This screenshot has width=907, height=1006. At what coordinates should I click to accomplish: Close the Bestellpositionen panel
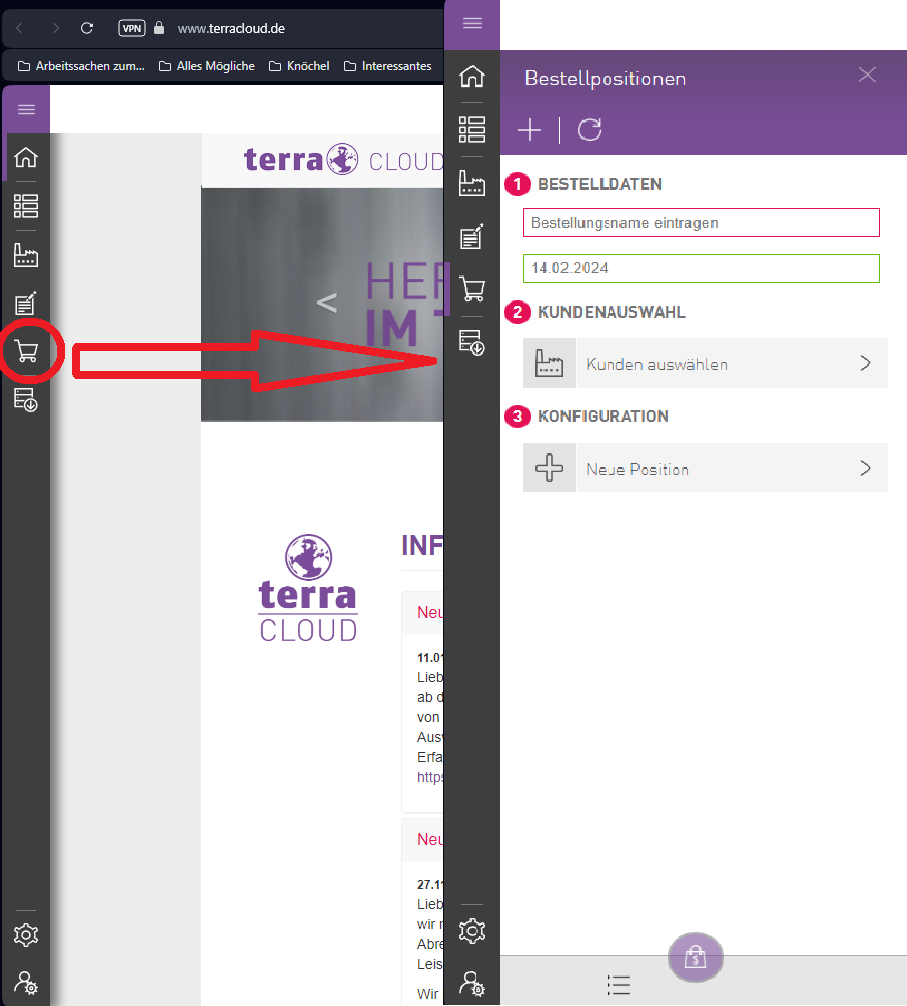coord(867,75)
